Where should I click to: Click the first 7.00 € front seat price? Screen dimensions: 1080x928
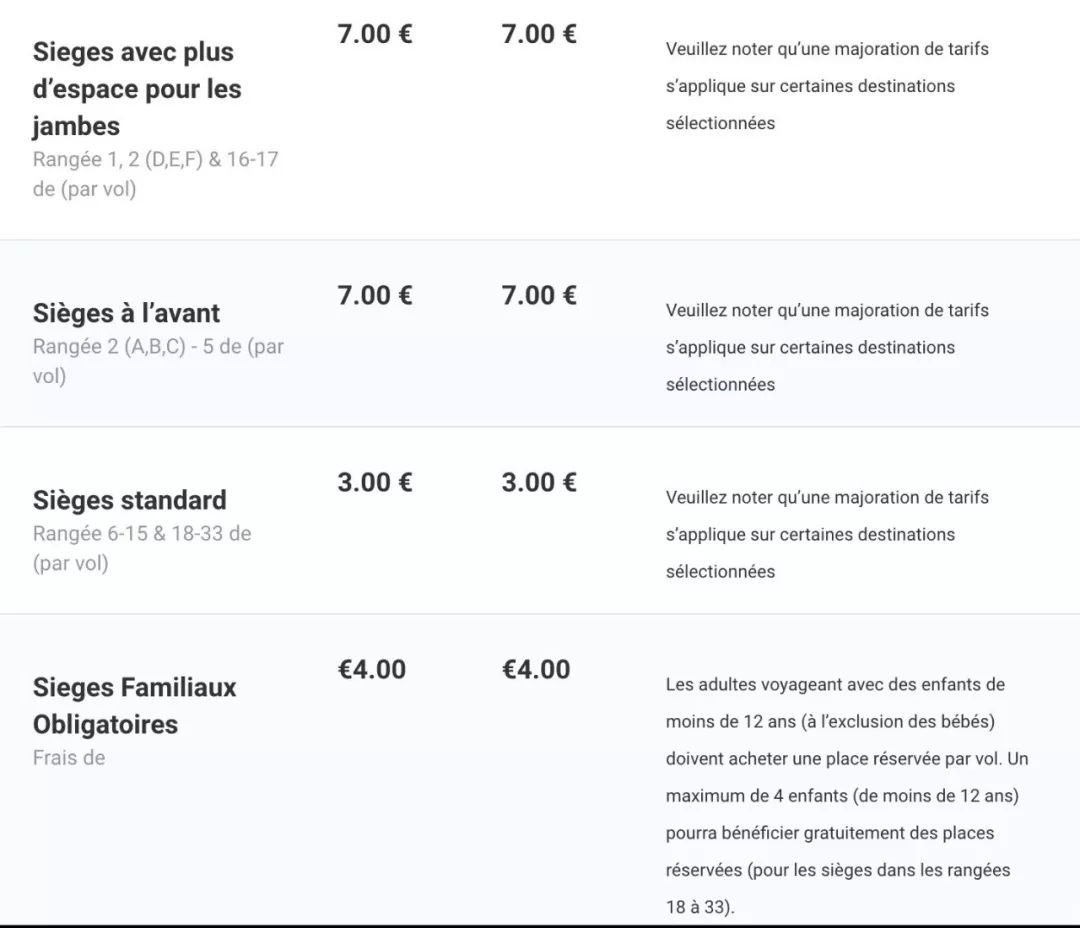tap(375, 295)
